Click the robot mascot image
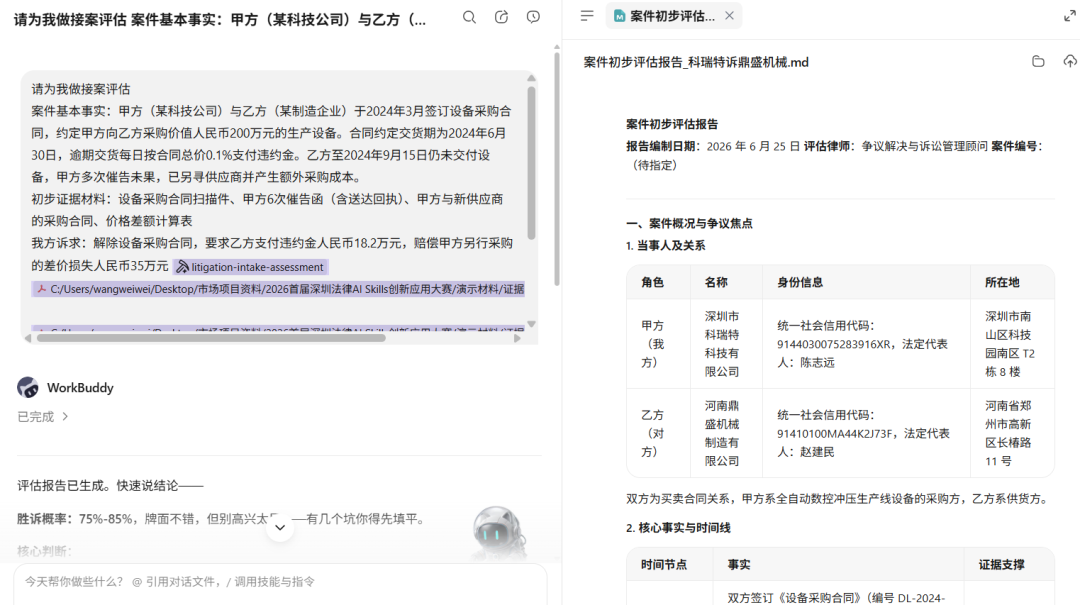 pos(498,532)
